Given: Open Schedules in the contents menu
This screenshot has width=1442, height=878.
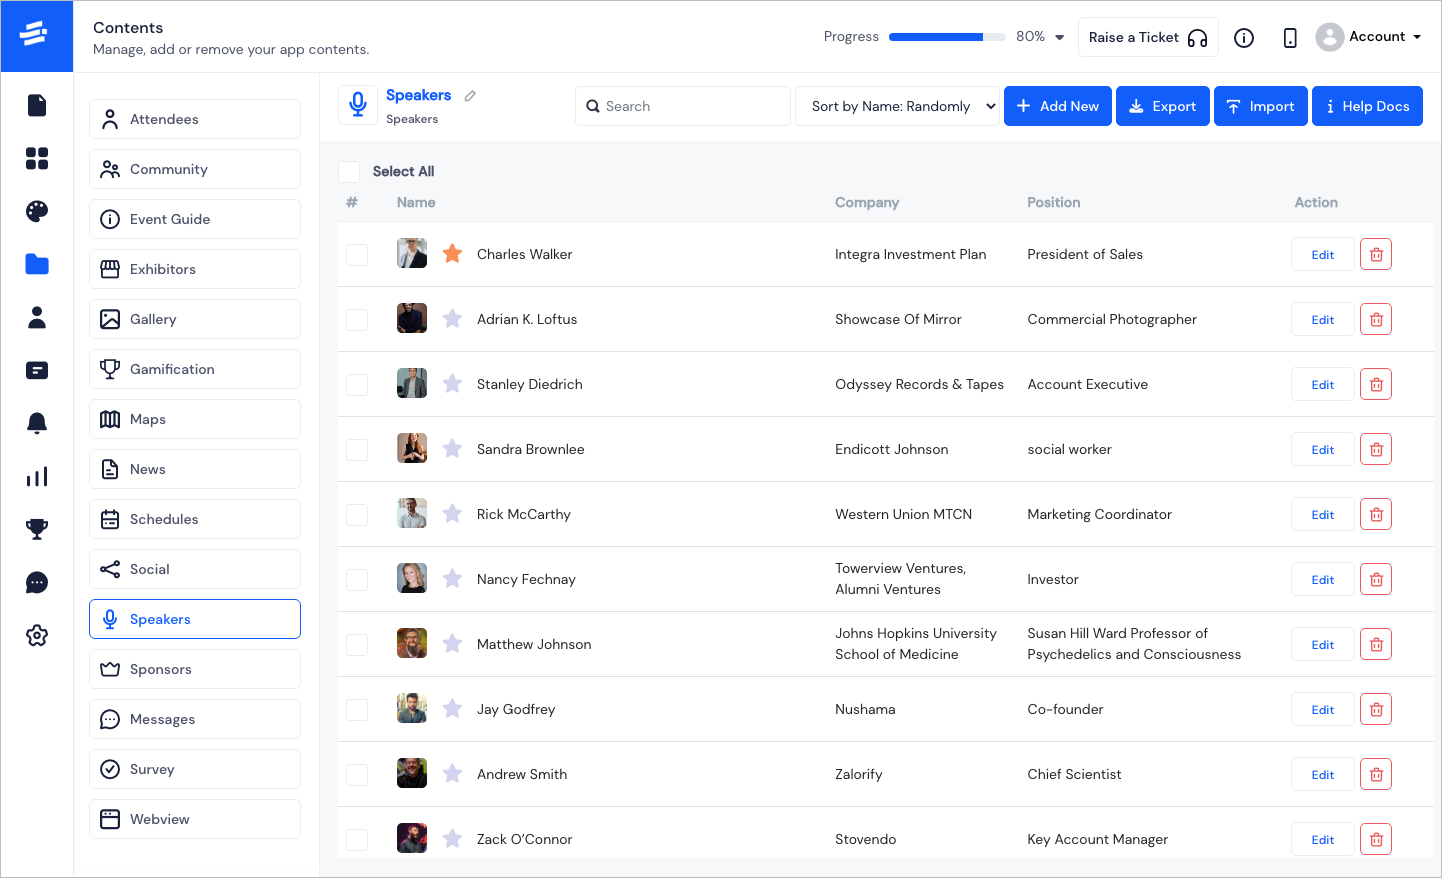Looking at the screenshot, I should click(195, 519).
